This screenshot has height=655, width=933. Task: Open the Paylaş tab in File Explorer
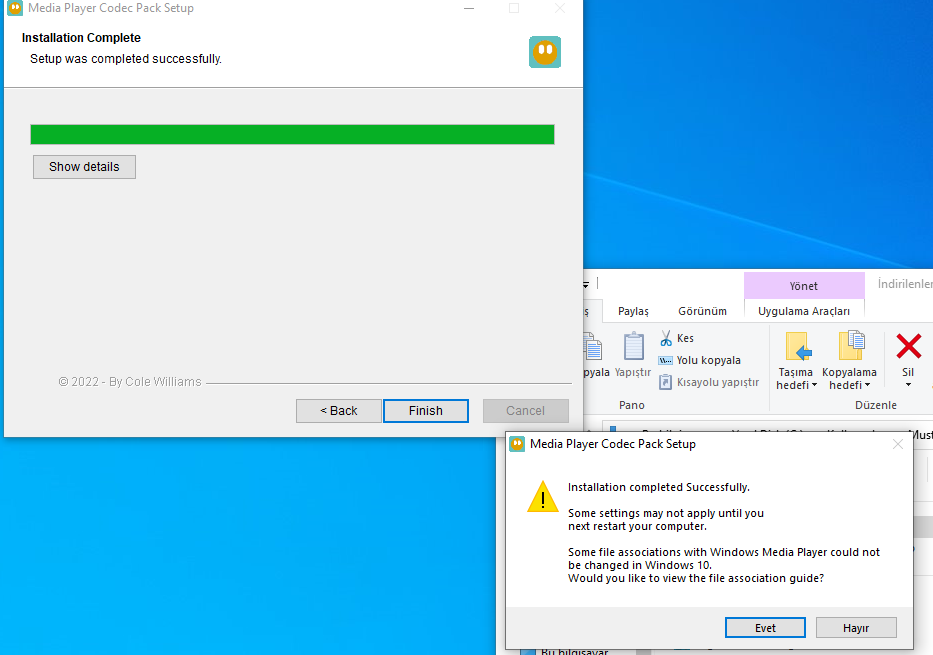point(633,311)
